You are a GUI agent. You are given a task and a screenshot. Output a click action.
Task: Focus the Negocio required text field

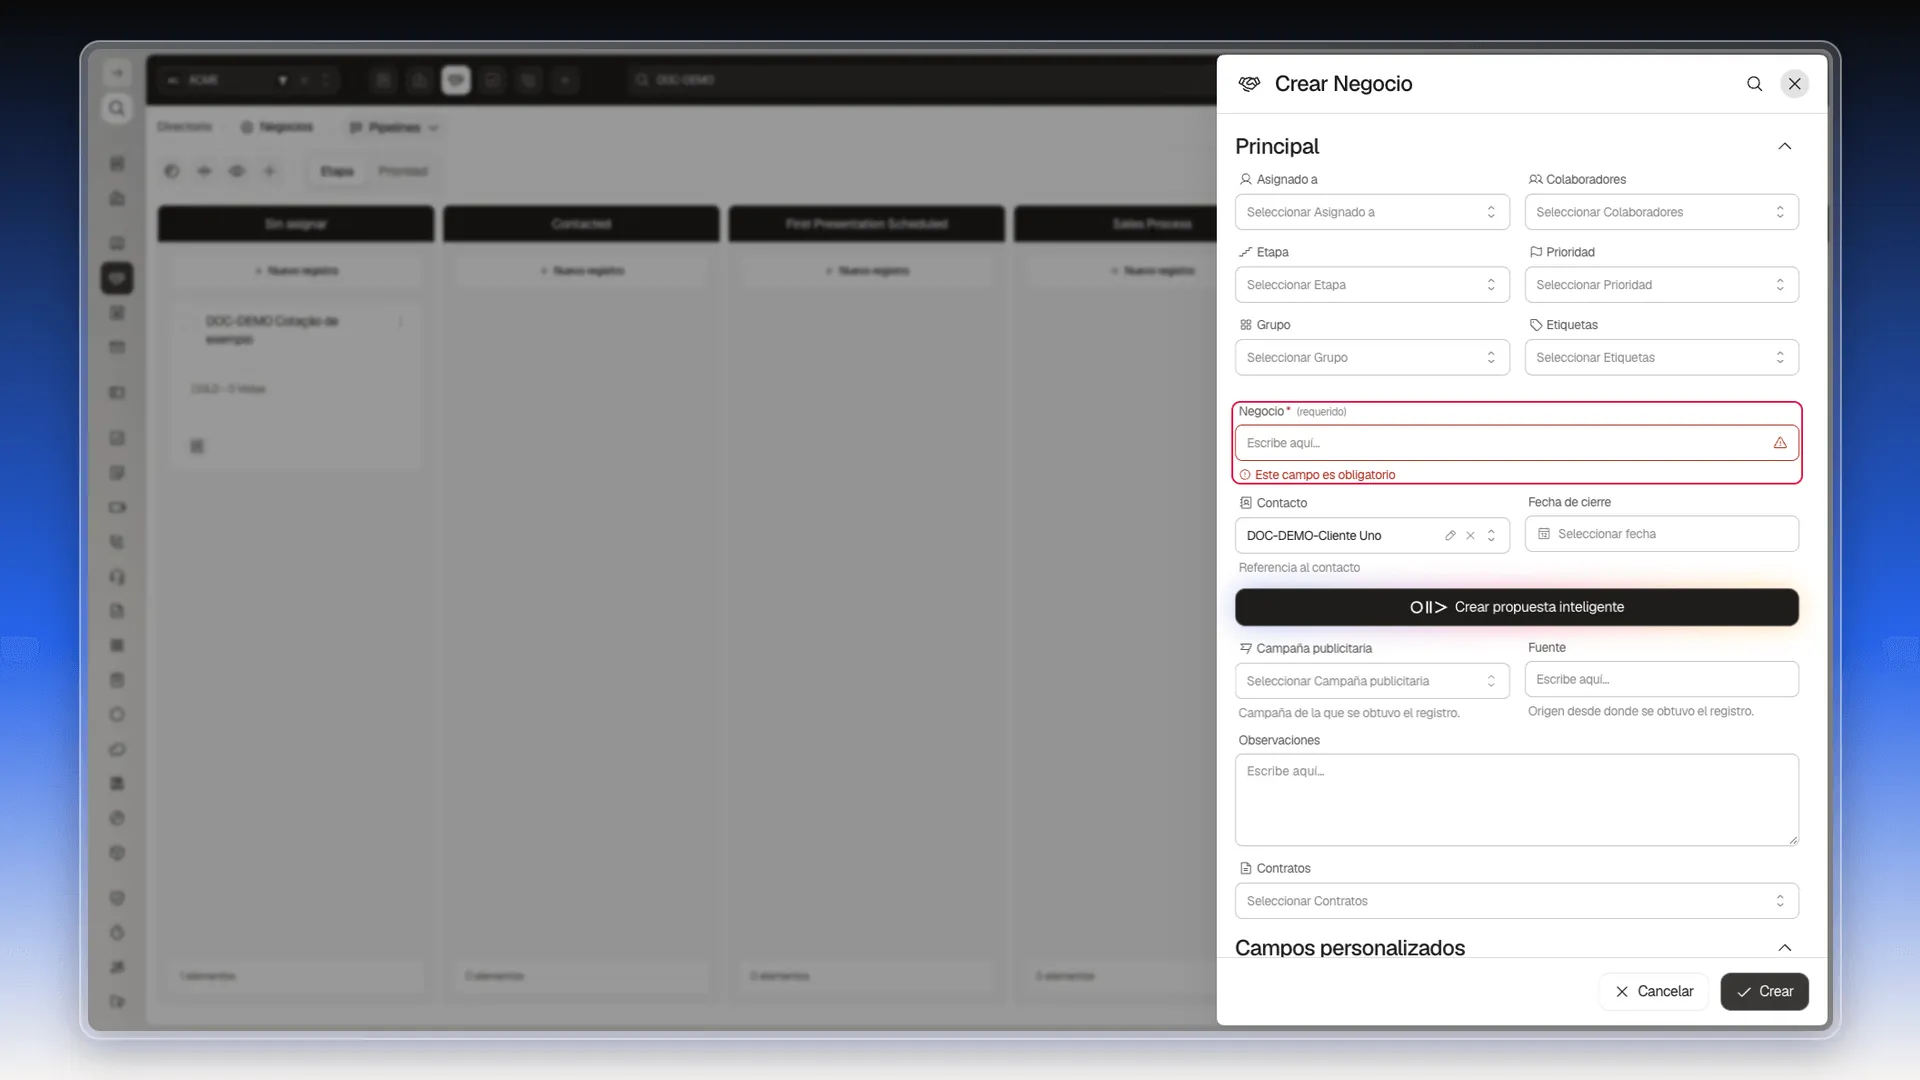pyautogui.click(x=1517, y=443)
